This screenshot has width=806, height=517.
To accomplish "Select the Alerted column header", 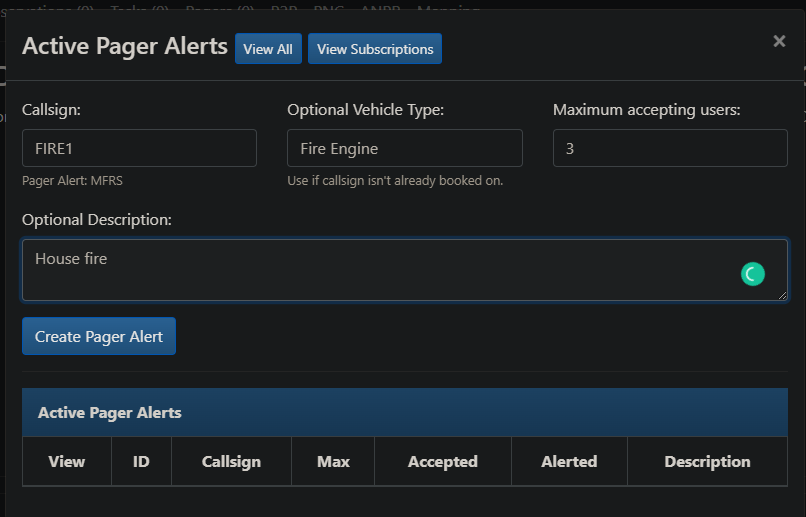I will click(569, 462).
